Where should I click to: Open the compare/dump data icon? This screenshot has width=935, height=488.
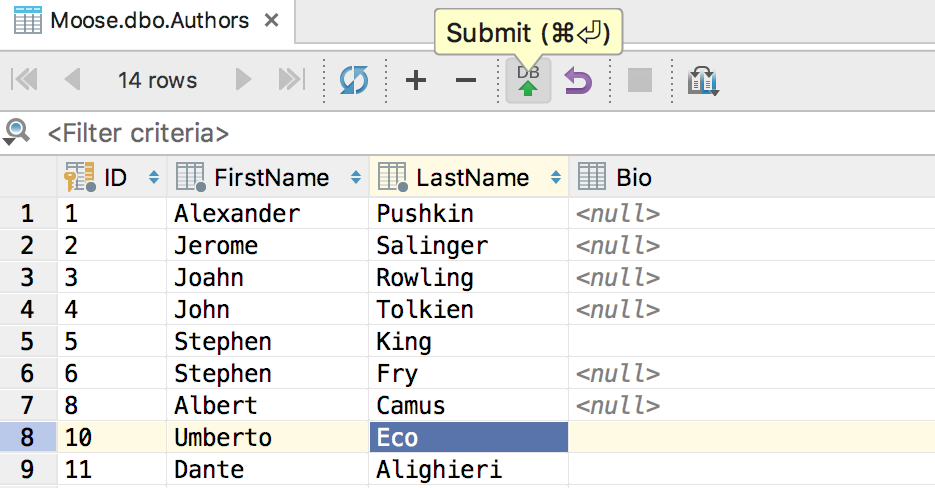pos(702,81)
